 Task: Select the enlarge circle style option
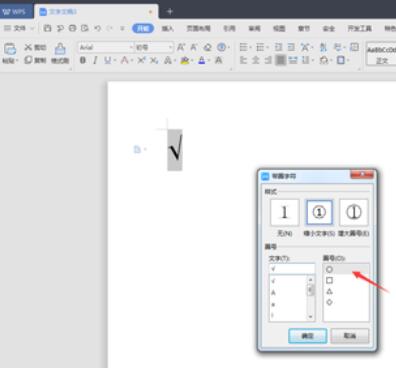point(354,212)
